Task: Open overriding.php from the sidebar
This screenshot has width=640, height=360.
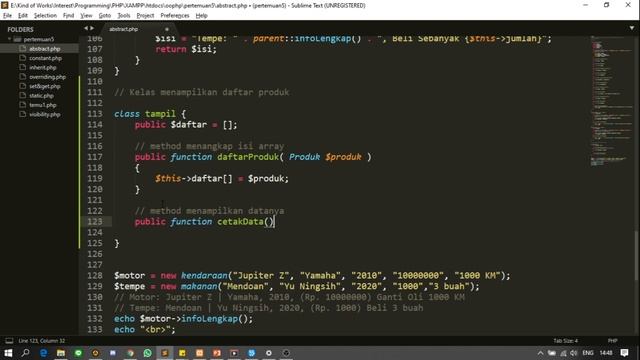Action: pyautogui.click(x=47, y=77)
